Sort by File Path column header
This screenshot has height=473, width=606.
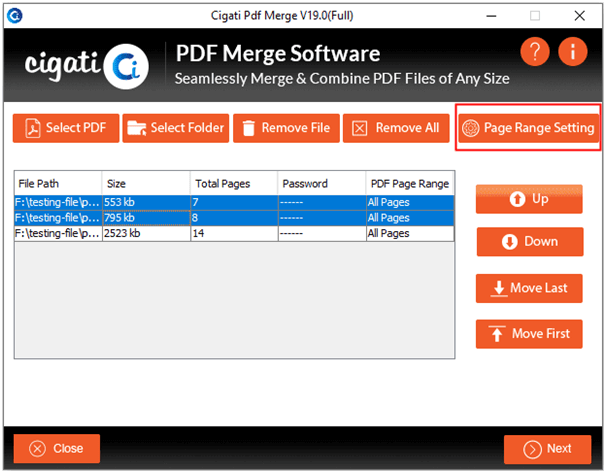tap(58, 183)
